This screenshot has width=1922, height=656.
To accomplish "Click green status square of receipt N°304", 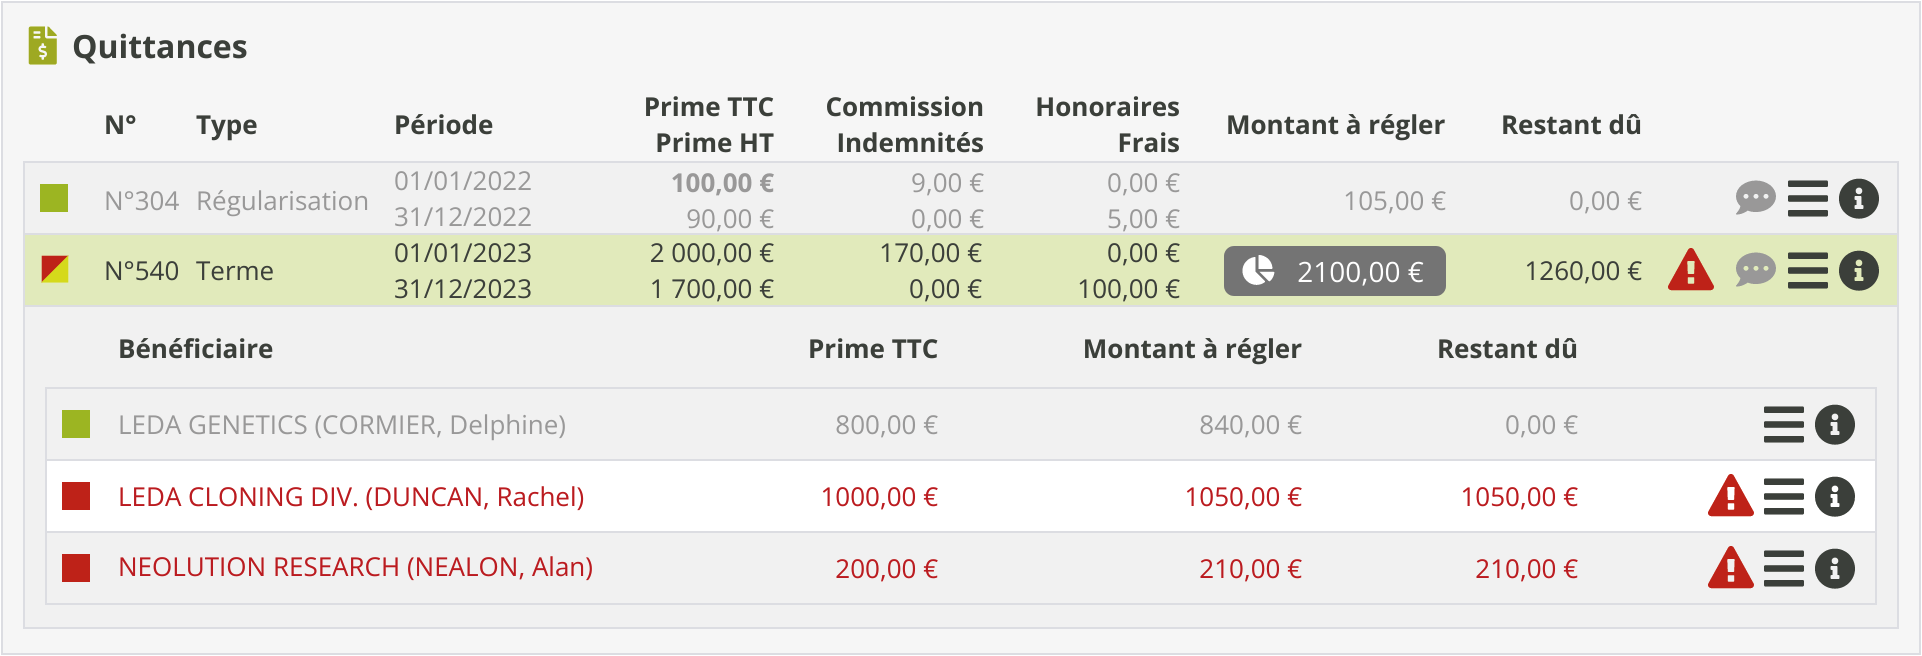I will click(x=54, y=198).
